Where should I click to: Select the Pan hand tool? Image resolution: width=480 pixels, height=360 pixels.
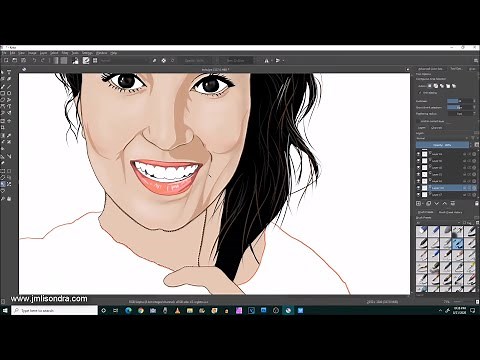point(9,199)
